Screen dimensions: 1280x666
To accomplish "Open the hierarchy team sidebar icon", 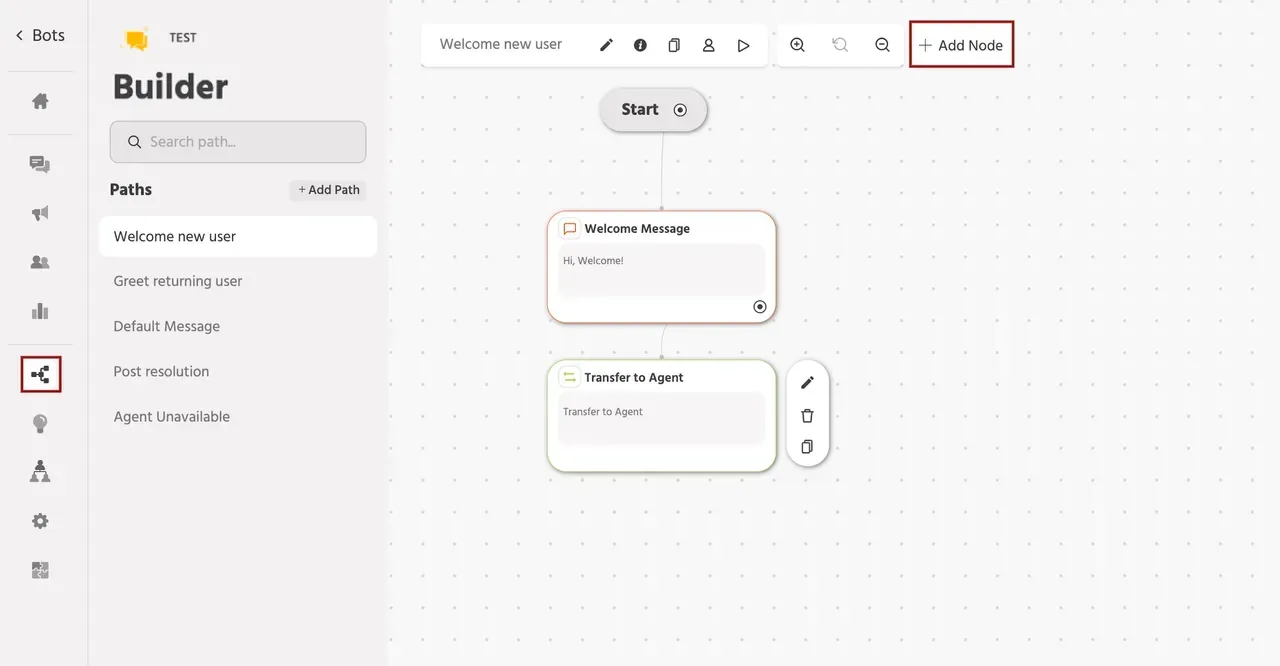I will 40,472.
